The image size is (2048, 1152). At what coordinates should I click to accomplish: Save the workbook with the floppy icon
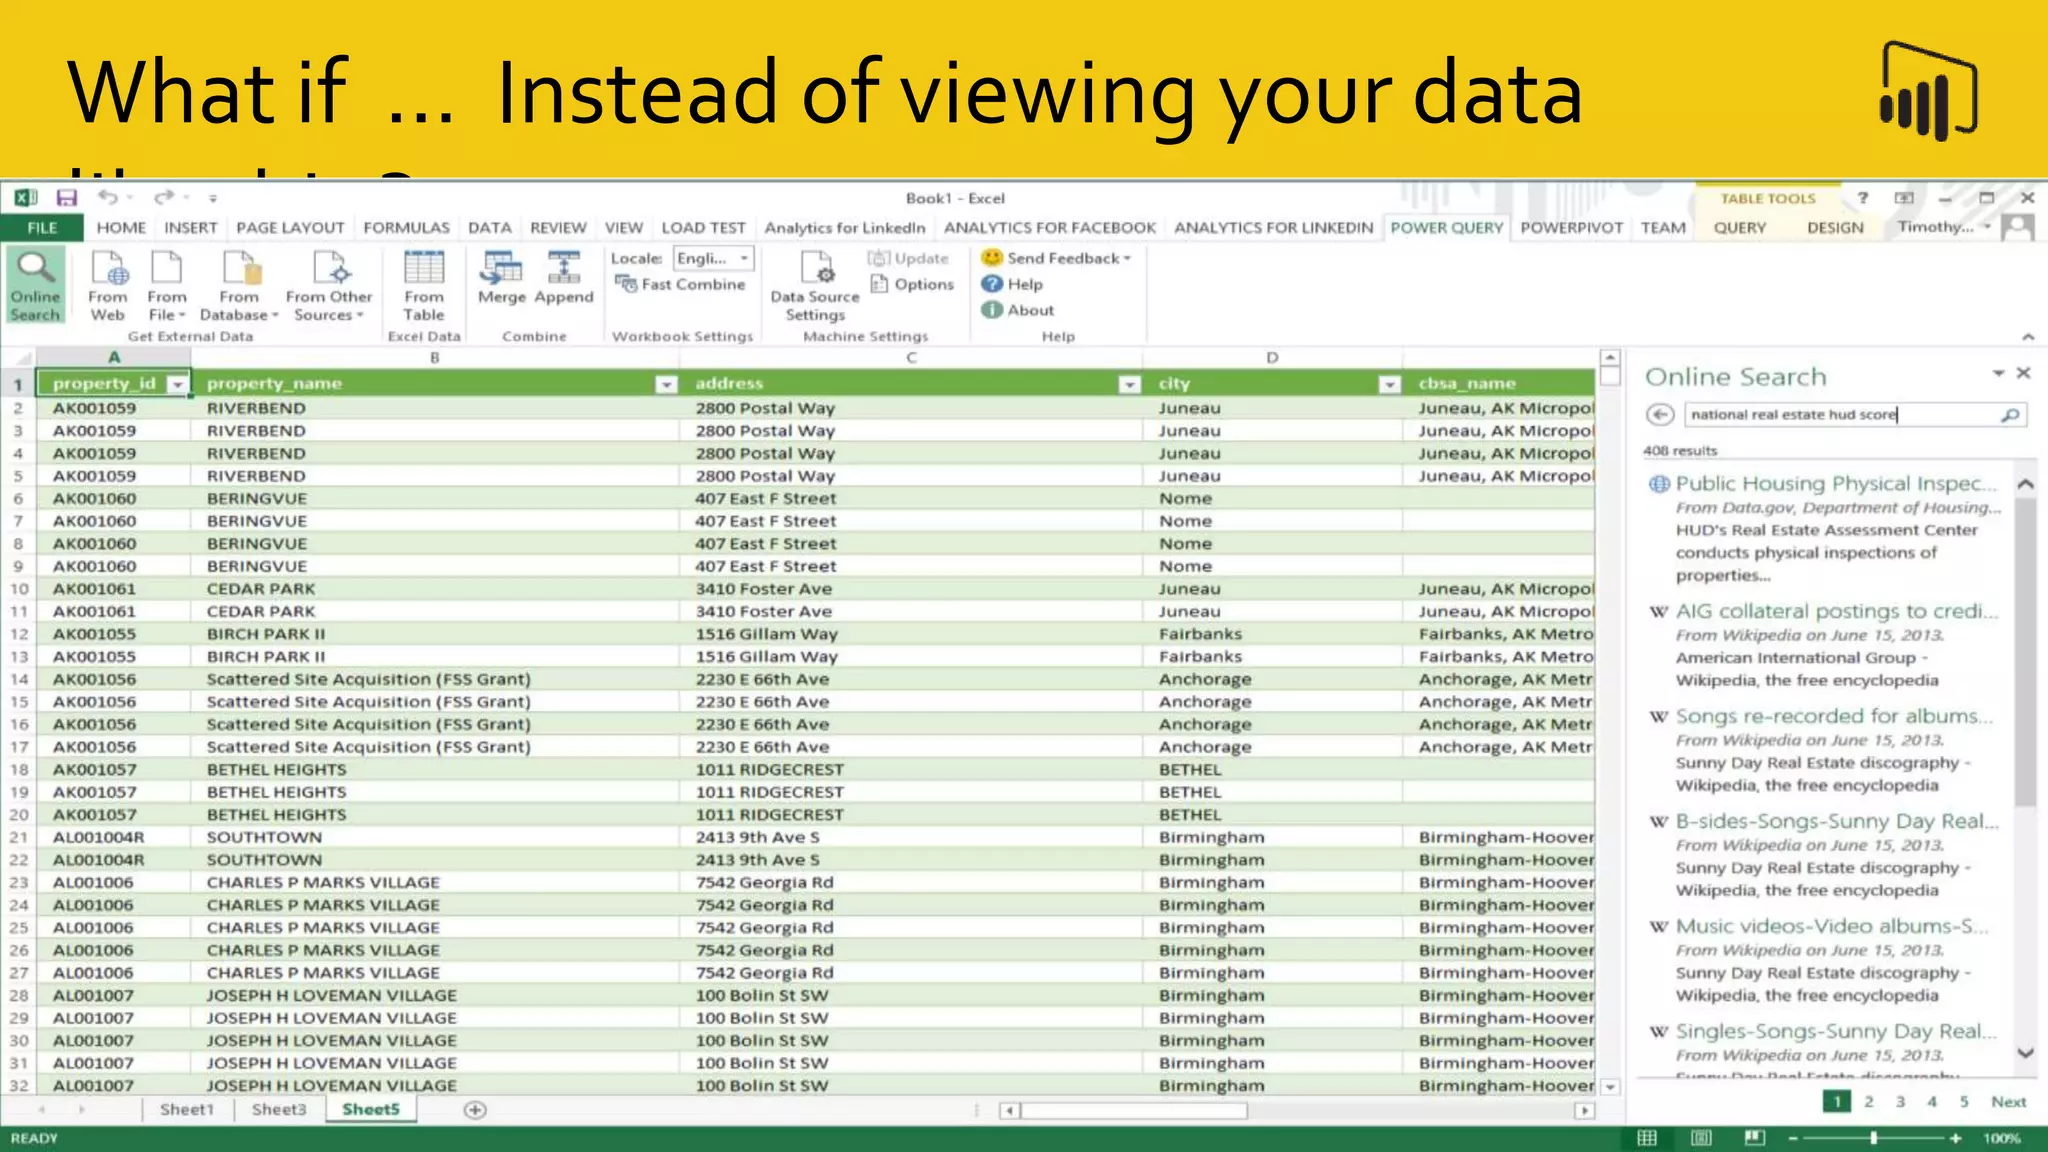coord(67,198)
